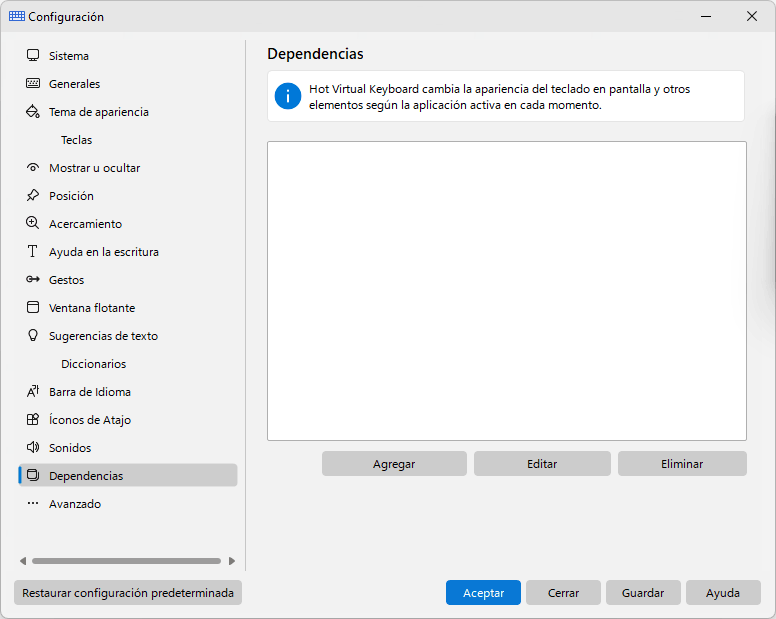
Task: Click the Barra de Idioma language icon
Action: pyautogui.click(x=33, y=391)
